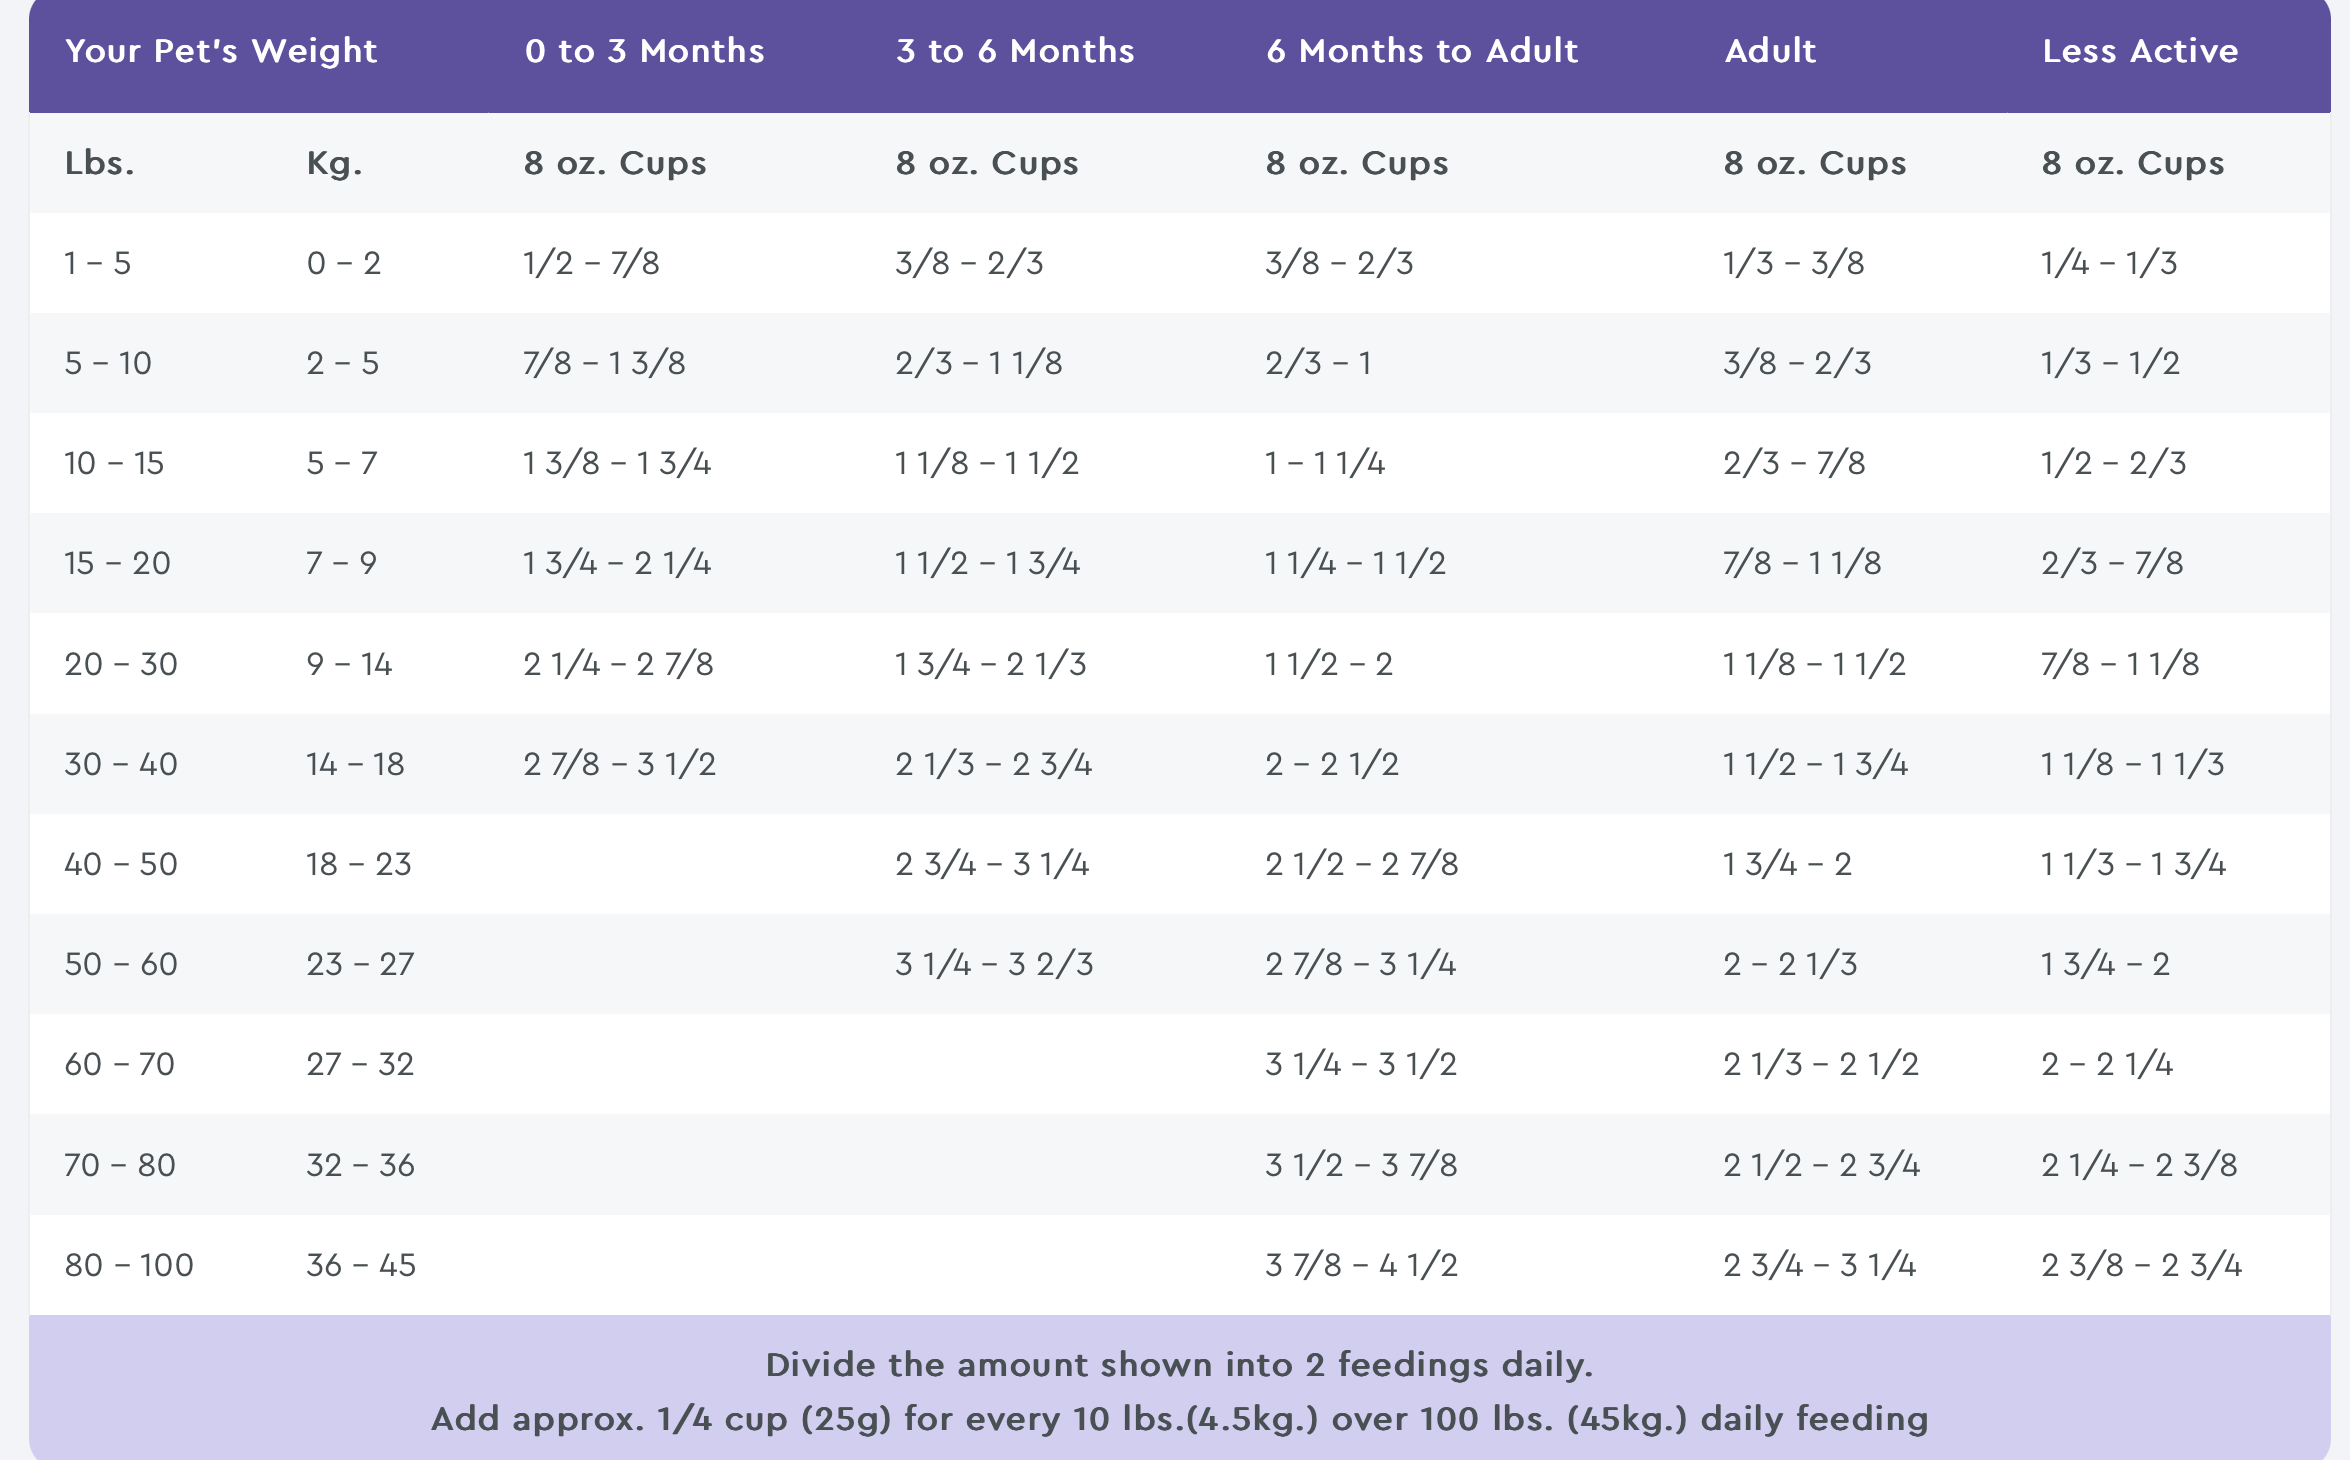The width and height of the screenshot is (2350, 1460).
Task: Click the "Lbs." subheader label
Action: pos(99,163)
